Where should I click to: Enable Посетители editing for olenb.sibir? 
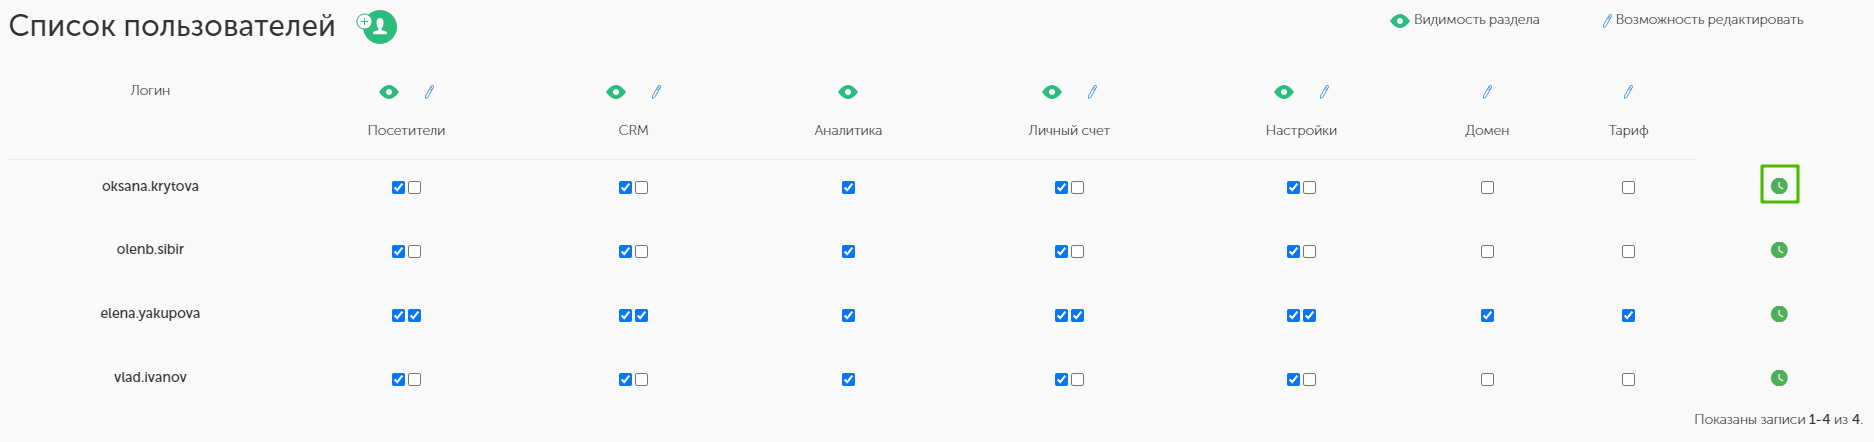(x=414, y=251)
